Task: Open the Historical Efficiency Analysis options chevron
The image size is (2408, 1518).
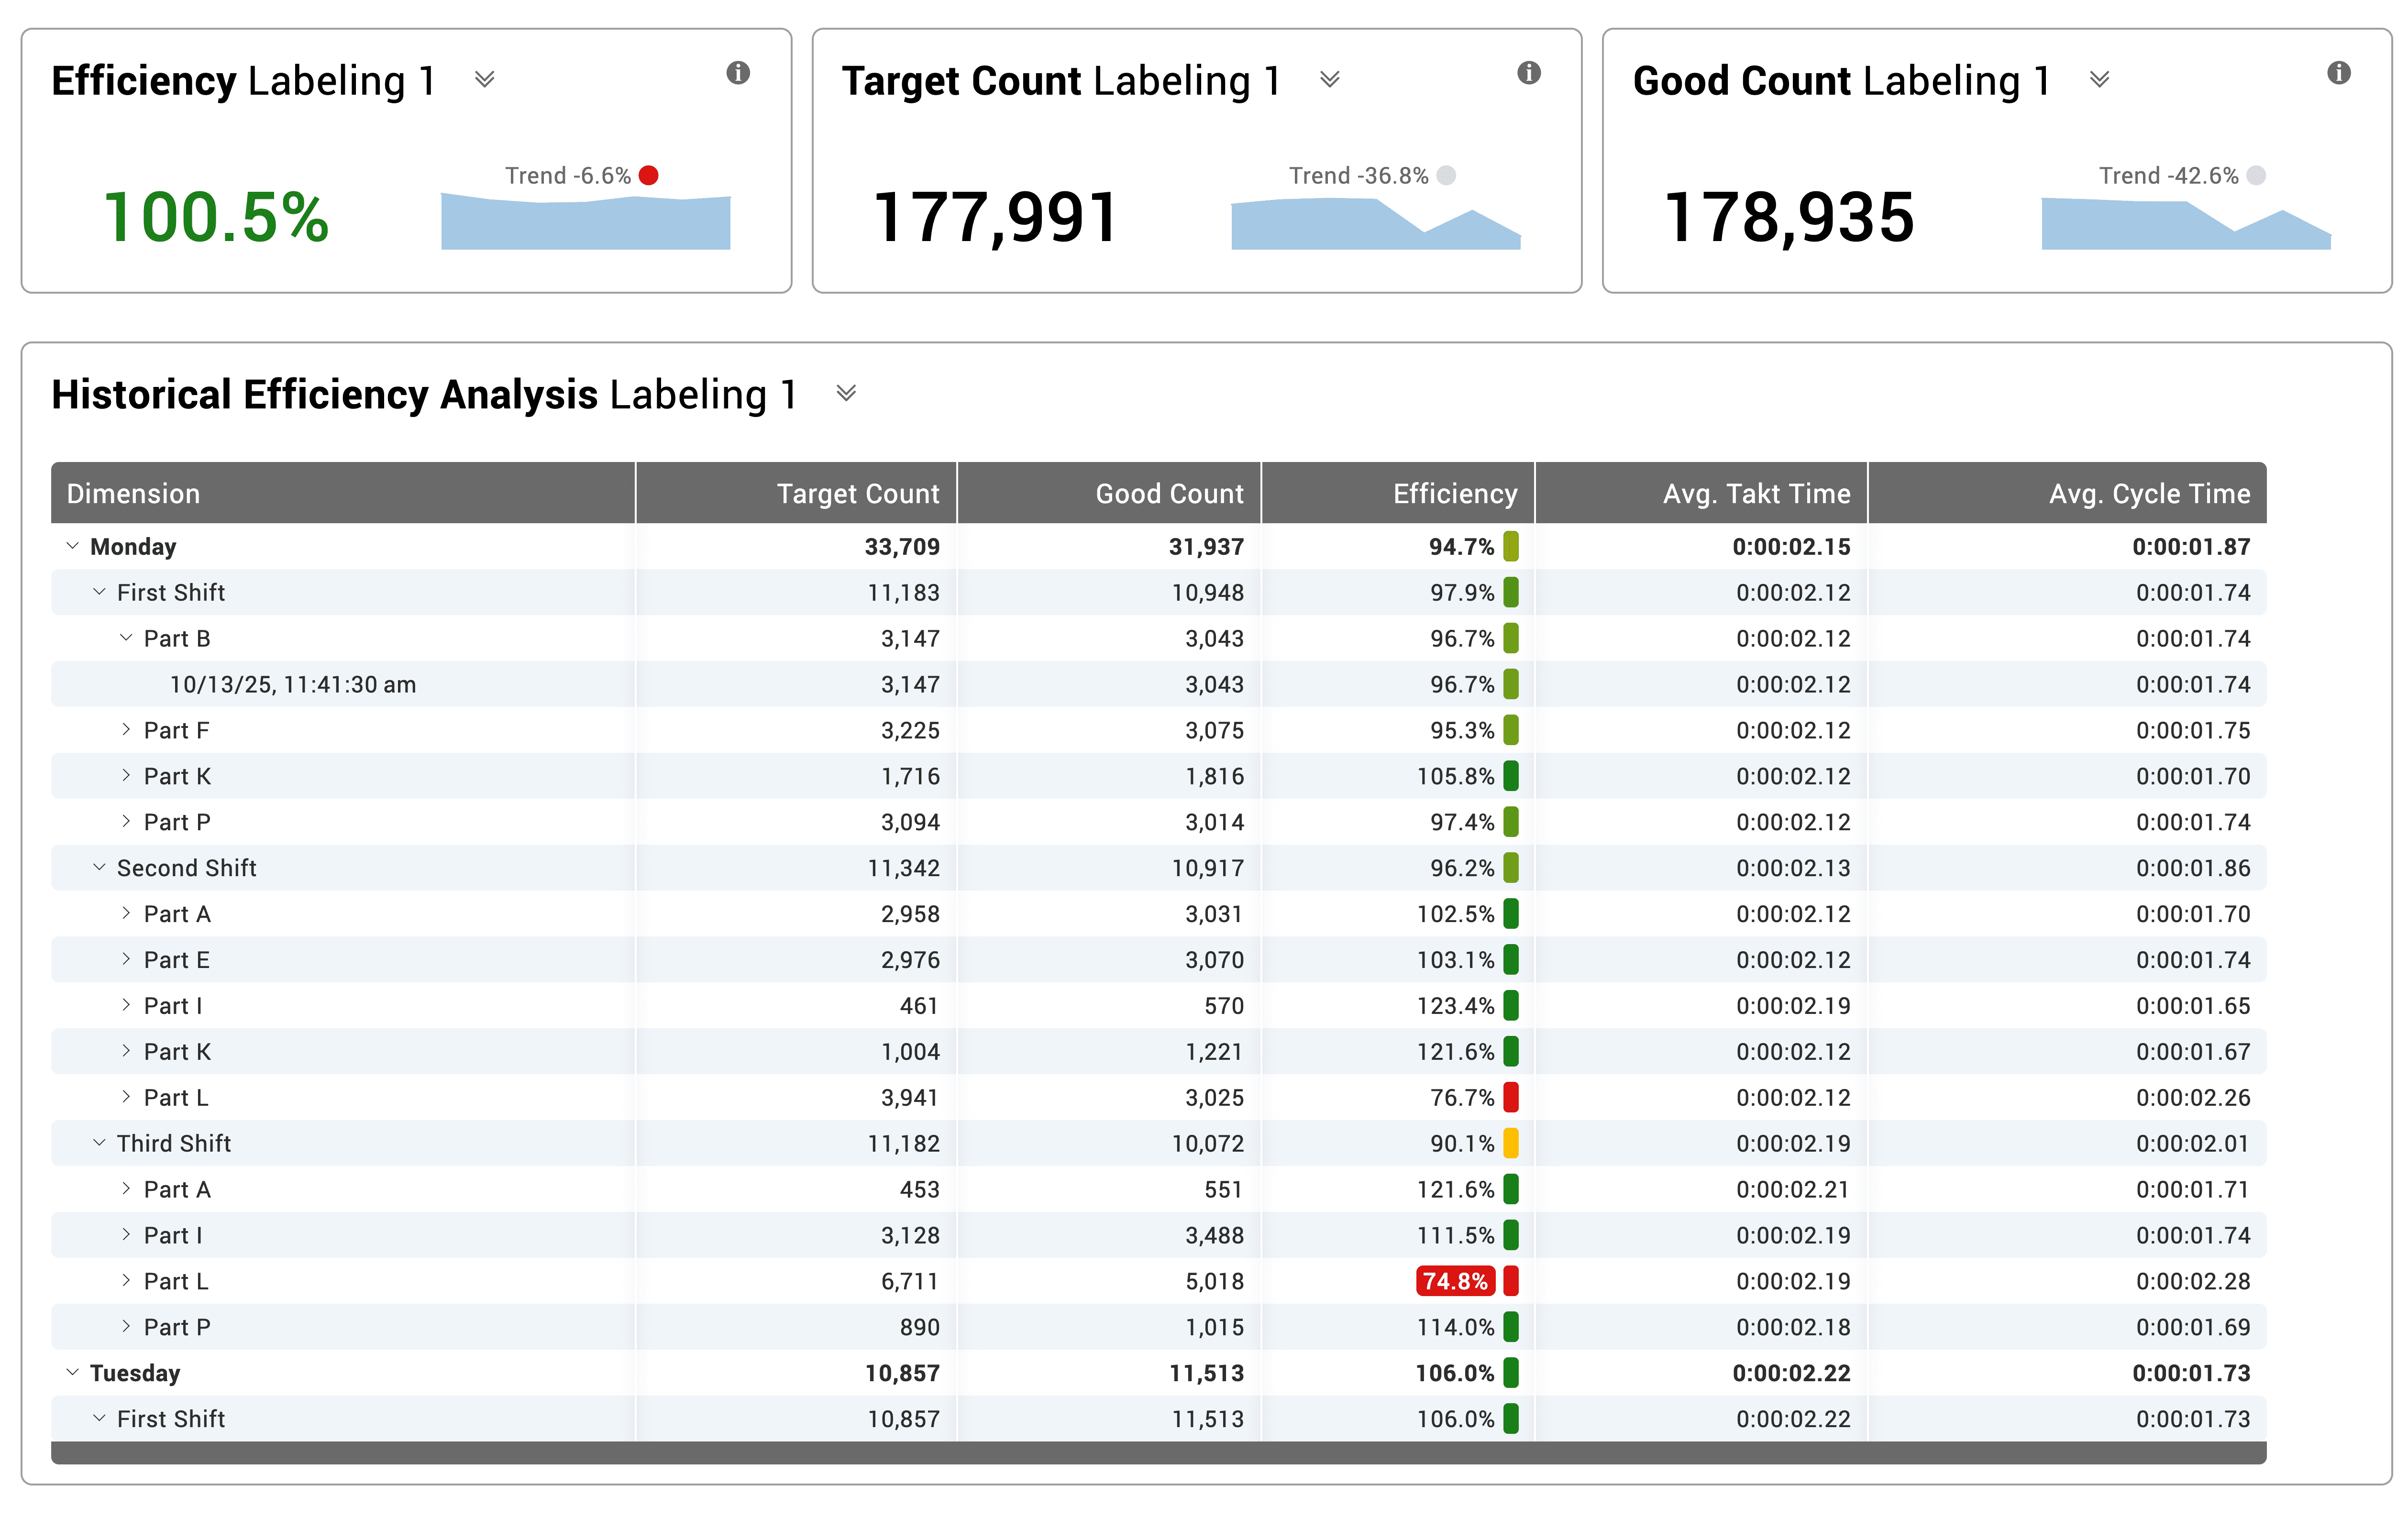Action: coord(846,394)
